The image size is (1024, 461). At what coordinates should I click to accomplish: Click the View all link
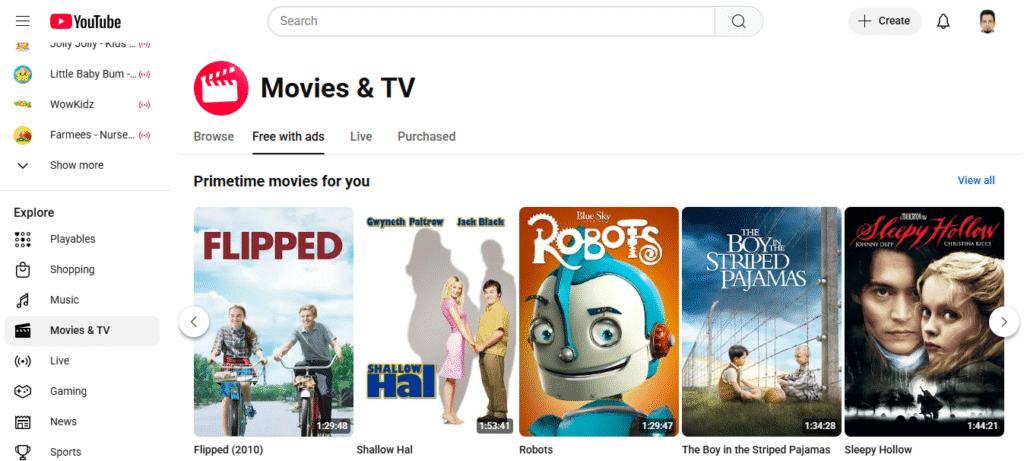(x=976, y=180)
